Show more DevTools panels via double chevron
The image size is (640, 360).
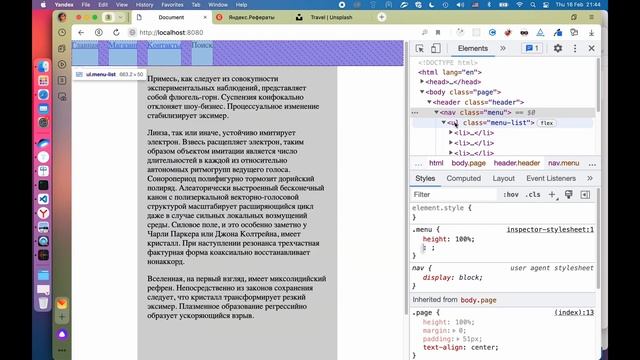[x=503, y=48]
